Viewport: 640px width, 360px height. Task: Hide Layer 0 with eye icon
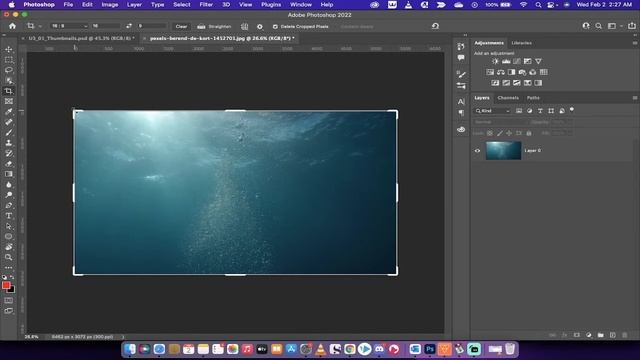pos(477,151)
